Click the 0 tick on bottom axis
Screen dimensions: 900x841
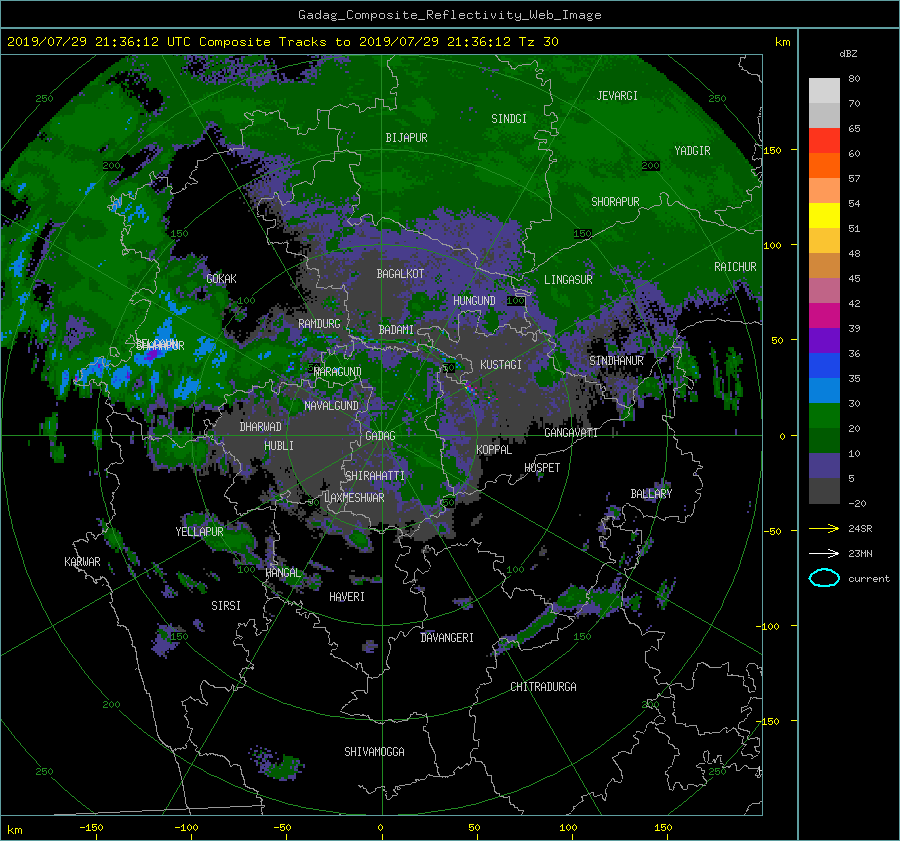[x=381, y=827]
